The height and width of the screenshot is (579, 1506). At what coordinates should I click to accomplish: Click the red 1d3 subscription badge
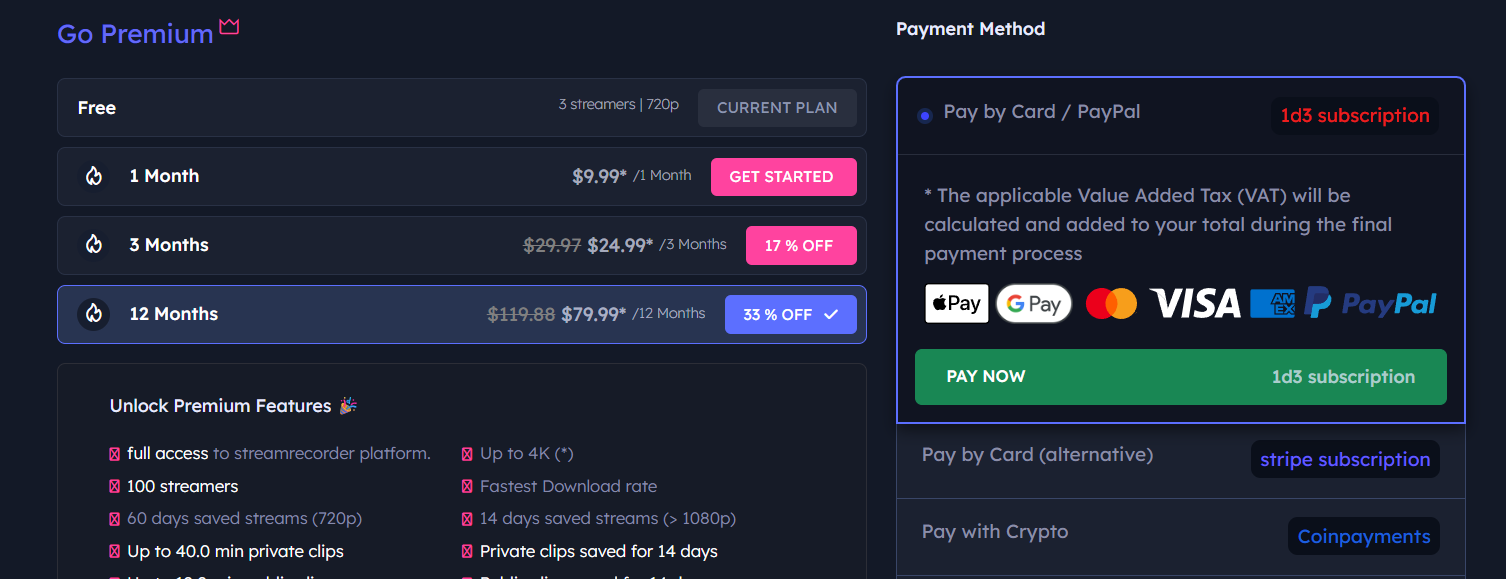pyautogui.click(x=1355, y=116)
